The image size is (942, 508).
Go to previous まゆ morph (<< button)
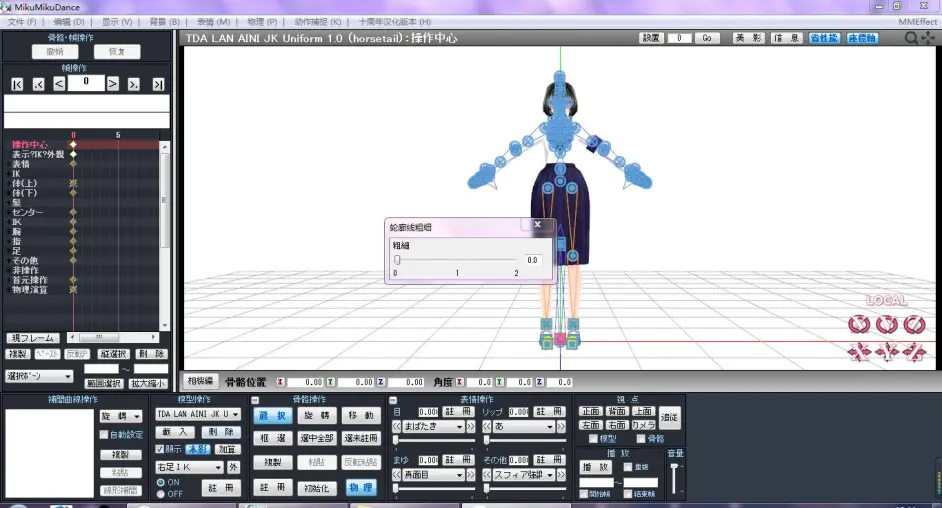click(397, 474)
